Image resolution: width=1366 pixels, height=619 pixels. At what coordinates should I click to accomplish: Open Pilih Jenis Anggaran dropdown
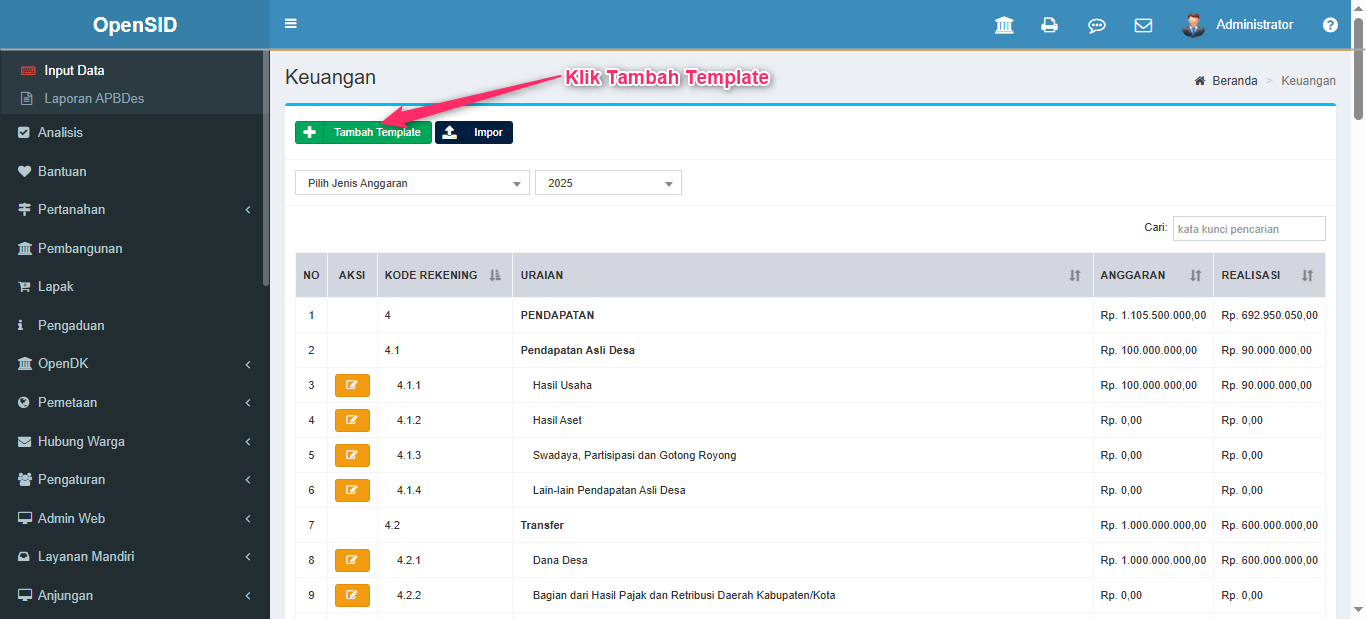(x=412, y=183)
